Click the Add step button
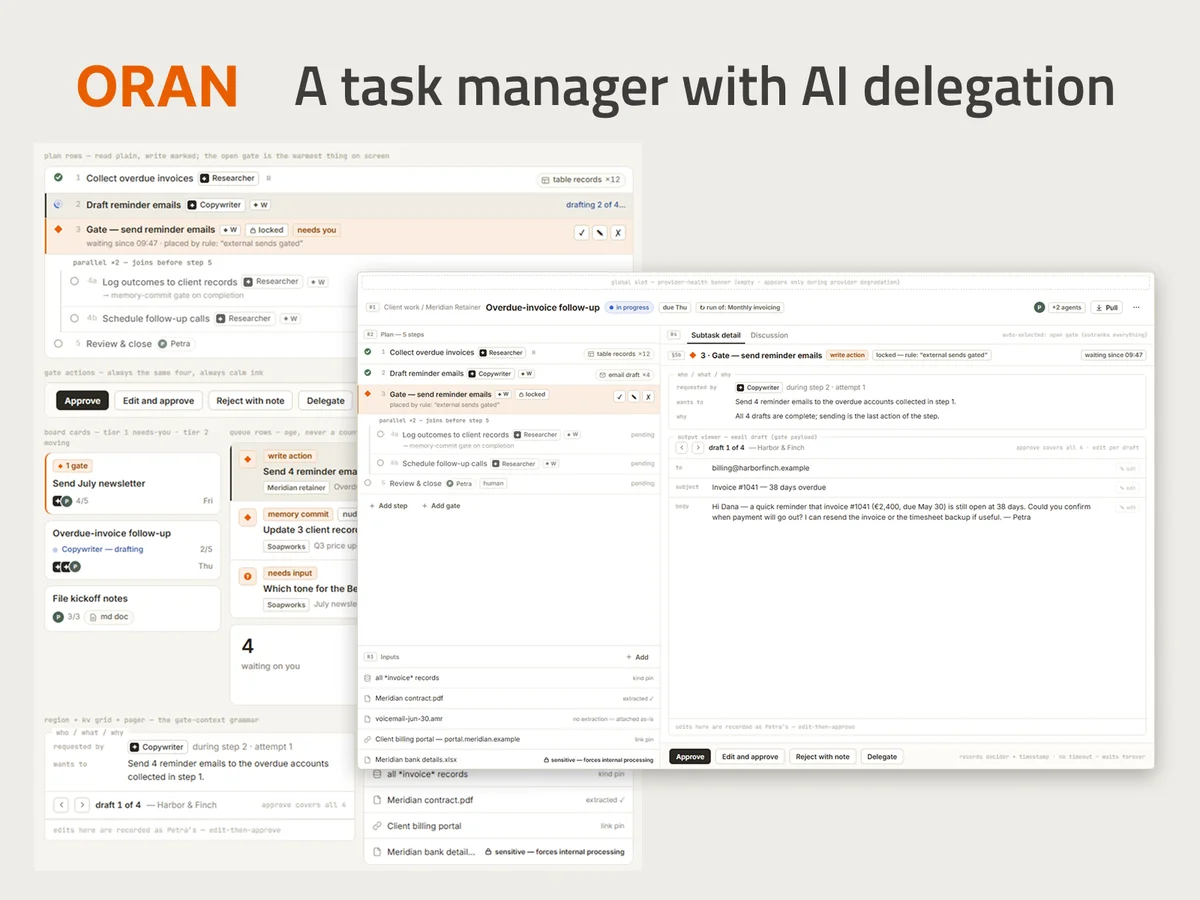 coord(388,506)
